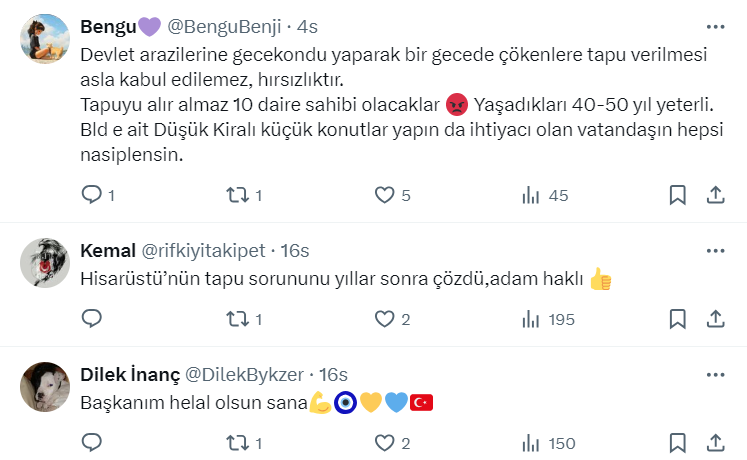Retweet Kemal's Hisarüstü post
Screen dimensions: 747x460
pos(238,319)
